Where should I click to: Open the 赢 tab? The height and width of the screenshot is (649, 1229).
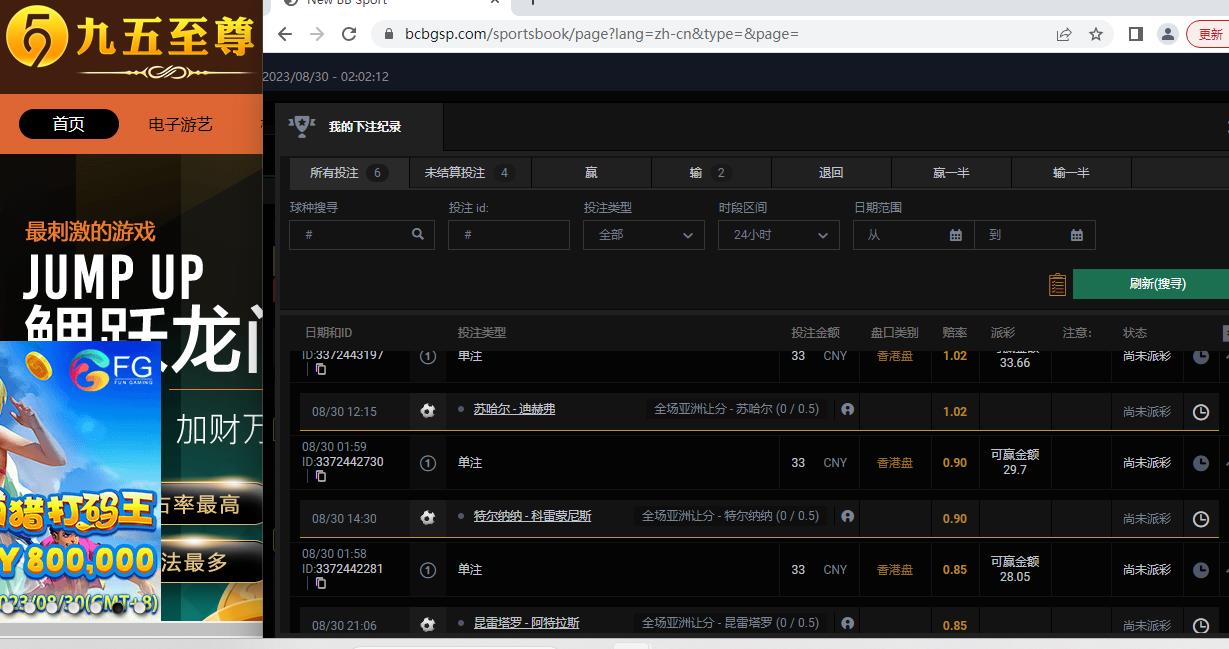pos(591,173)
